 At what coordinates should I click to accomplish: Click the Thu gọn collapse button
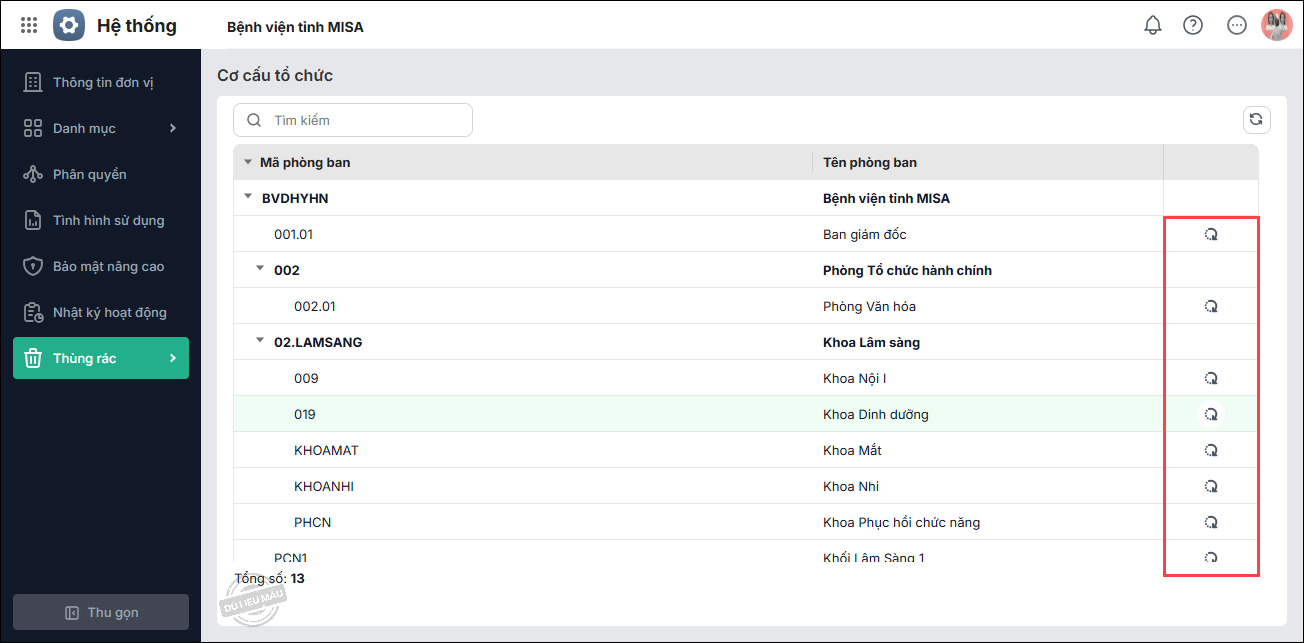pyautogui.click(x=101, y=612)
